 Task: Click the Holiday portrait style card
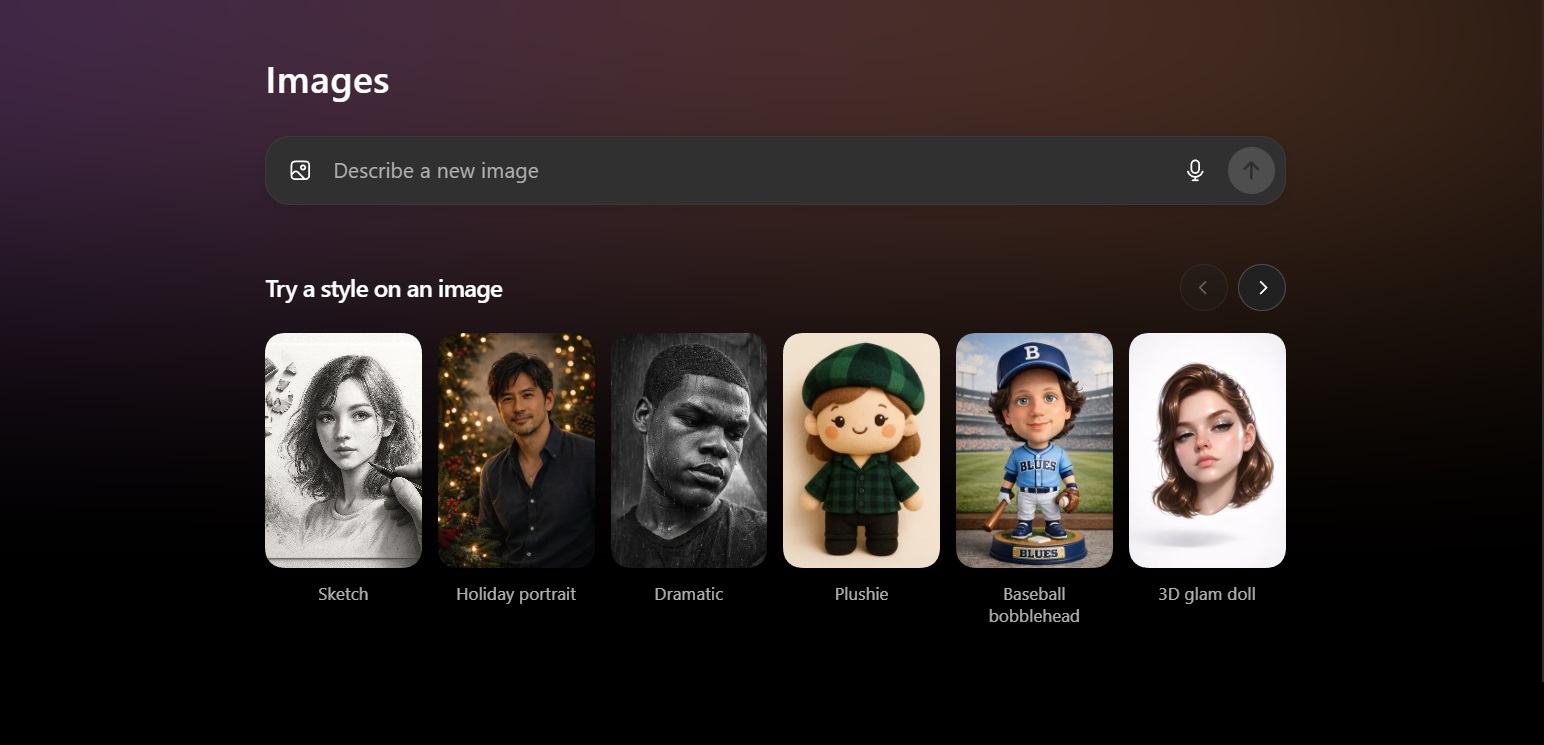[516, 450]
